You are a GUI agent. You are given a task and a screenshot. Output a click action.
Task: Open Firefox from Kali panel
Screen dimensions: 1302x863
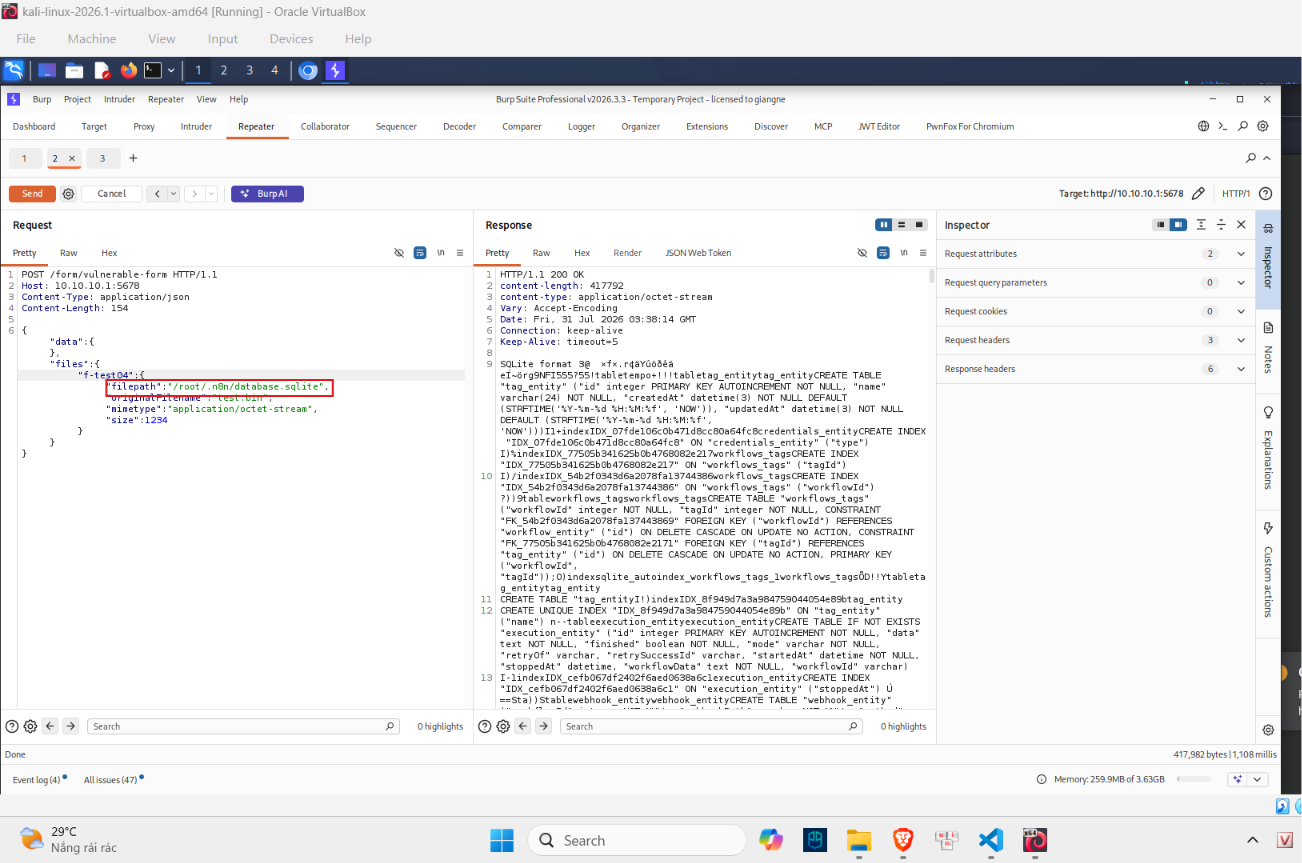coord(128,70)
